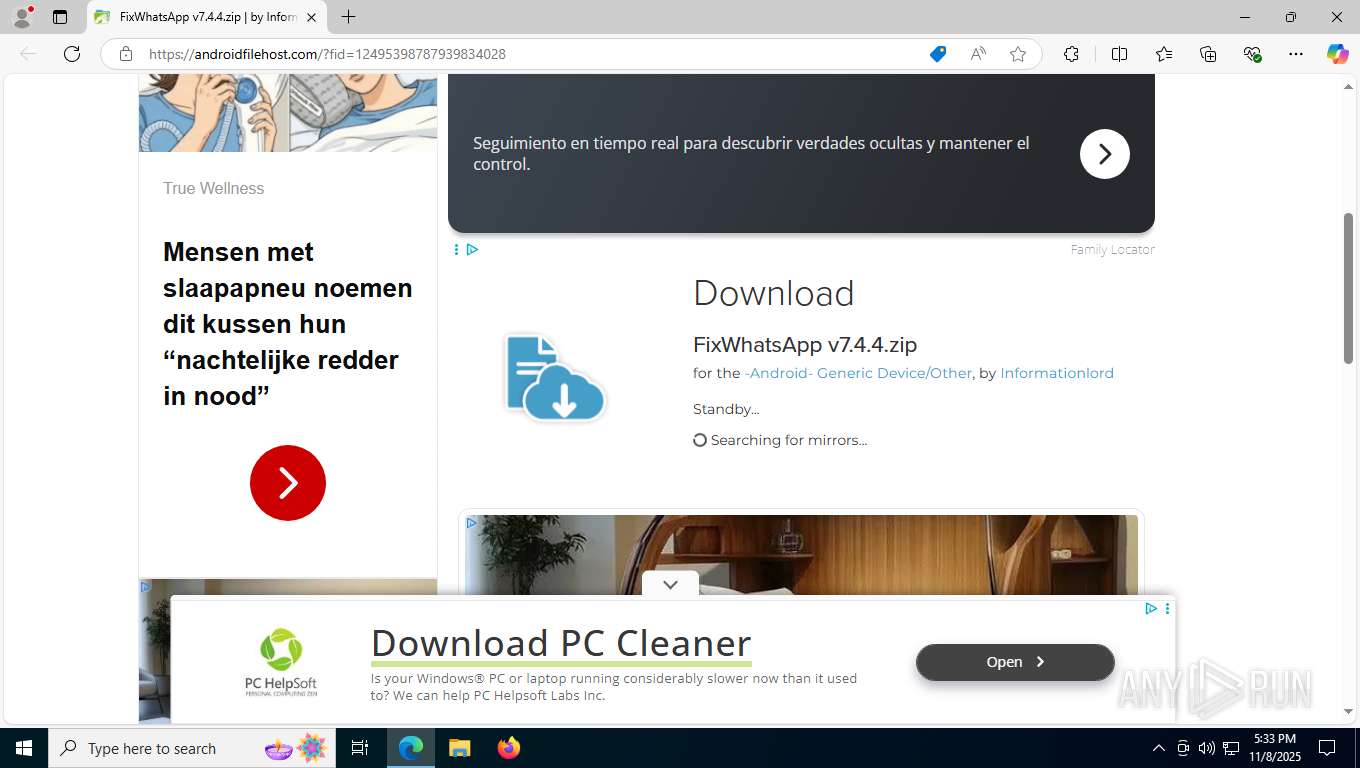Click the FixWhatsApp v7.4.4.zip file name

tap(805, 345)
